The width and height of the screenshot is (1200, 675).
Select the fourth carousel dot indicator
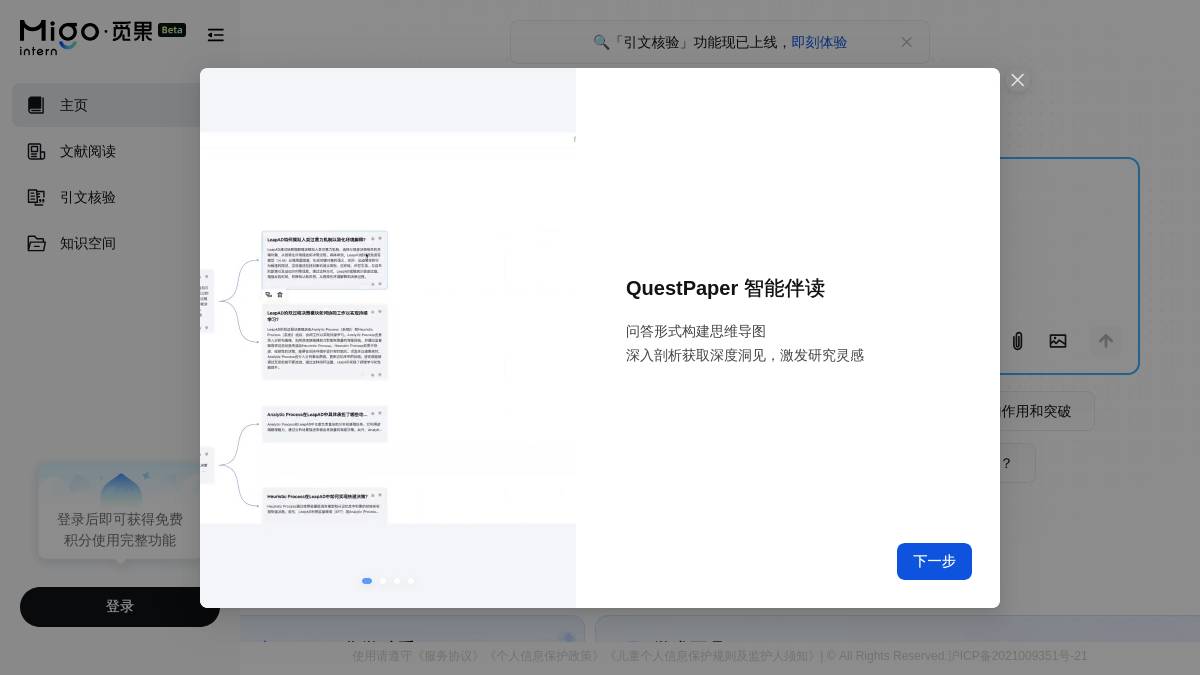(x=411, y=581)
